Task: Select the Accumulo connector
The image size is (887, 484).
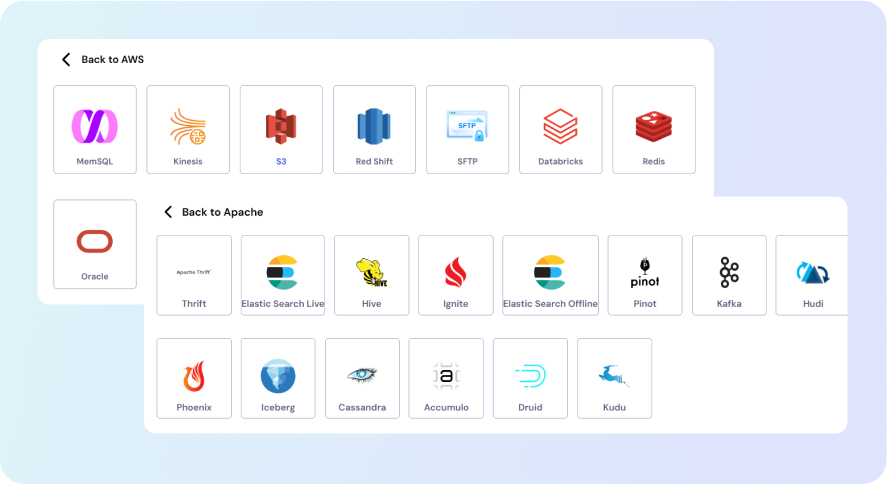Action: [446, 378]
